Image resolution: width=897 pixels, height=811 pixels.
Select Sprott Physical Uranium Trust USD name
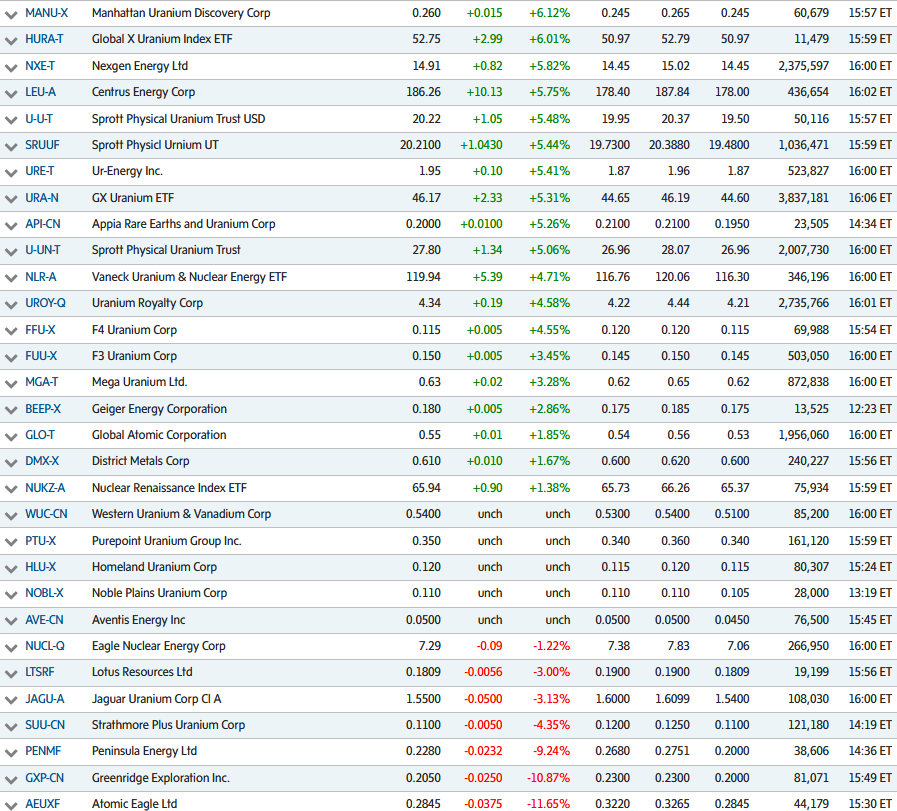coord(178,118)
